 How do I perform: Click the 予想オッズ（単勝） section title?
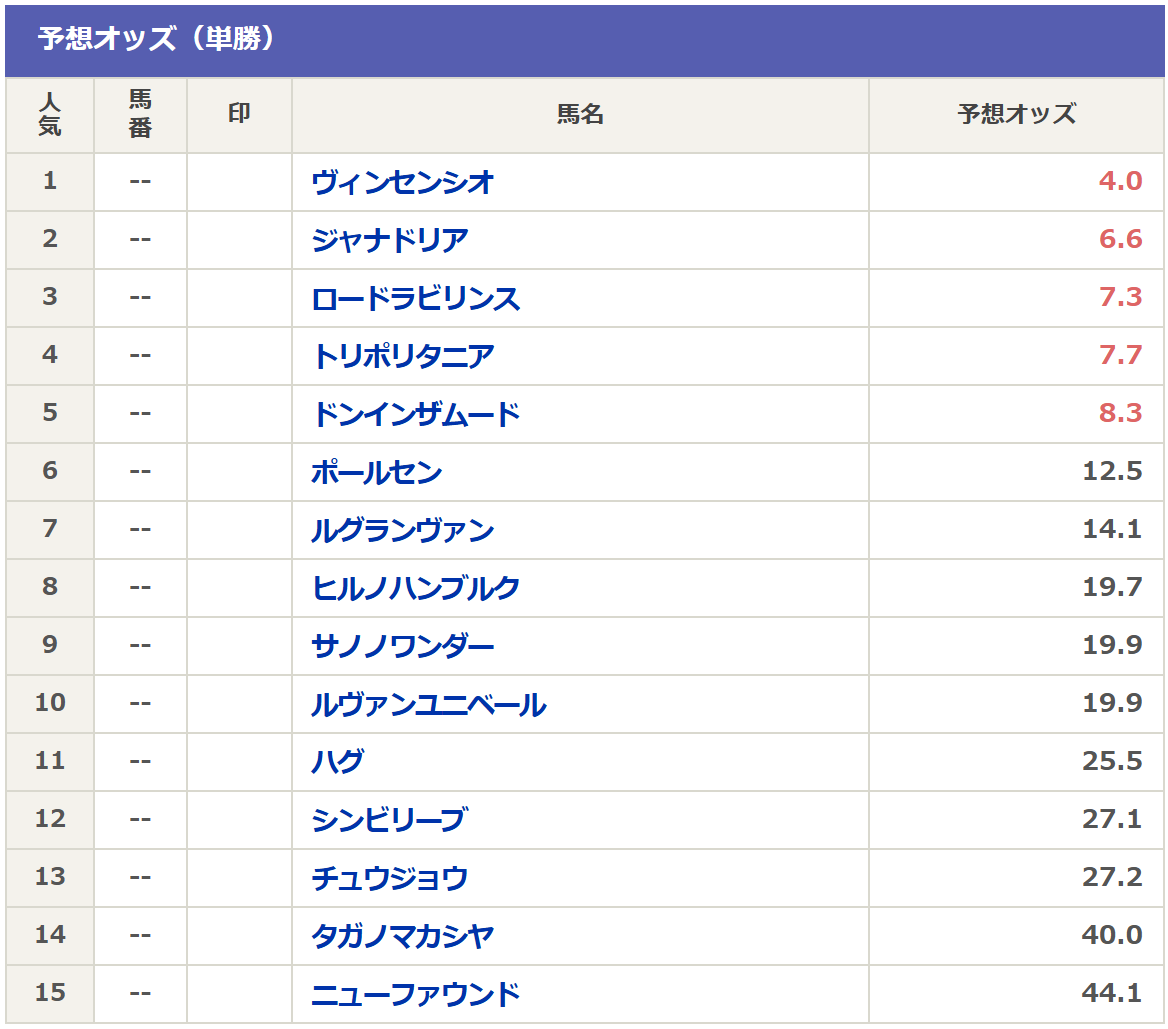point(156,39)
